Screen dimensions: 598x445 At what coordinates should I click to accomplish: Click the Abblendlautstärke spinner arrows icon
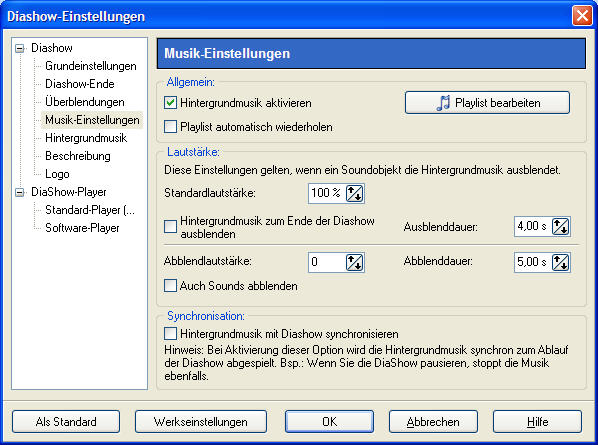point(354,262)
